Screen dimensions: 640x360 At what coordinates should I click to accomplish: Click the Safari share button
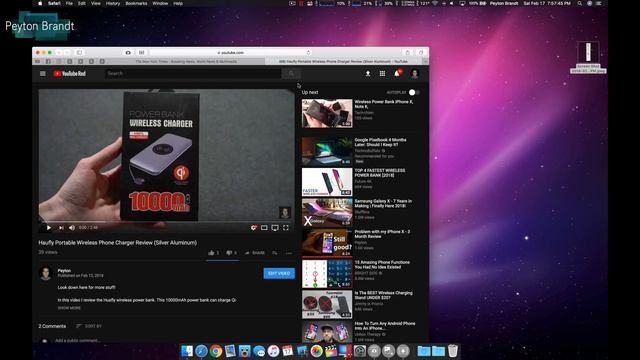point(407,53)
